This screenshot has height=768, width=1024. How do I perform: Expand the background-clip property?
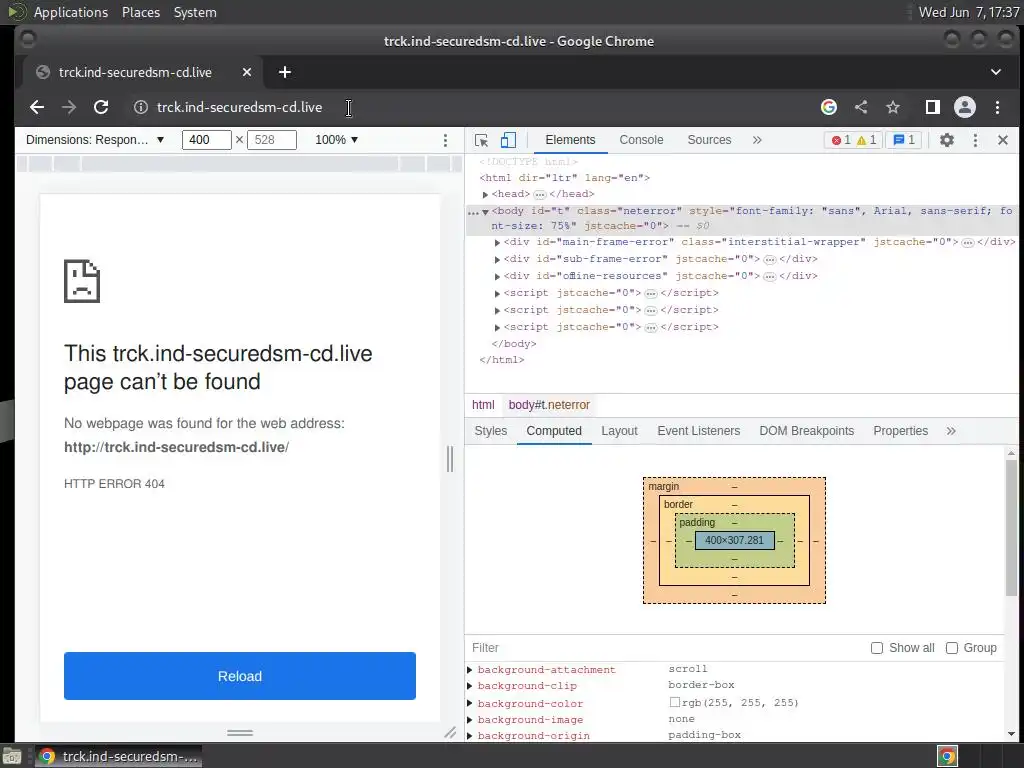(x=470, y=686)
